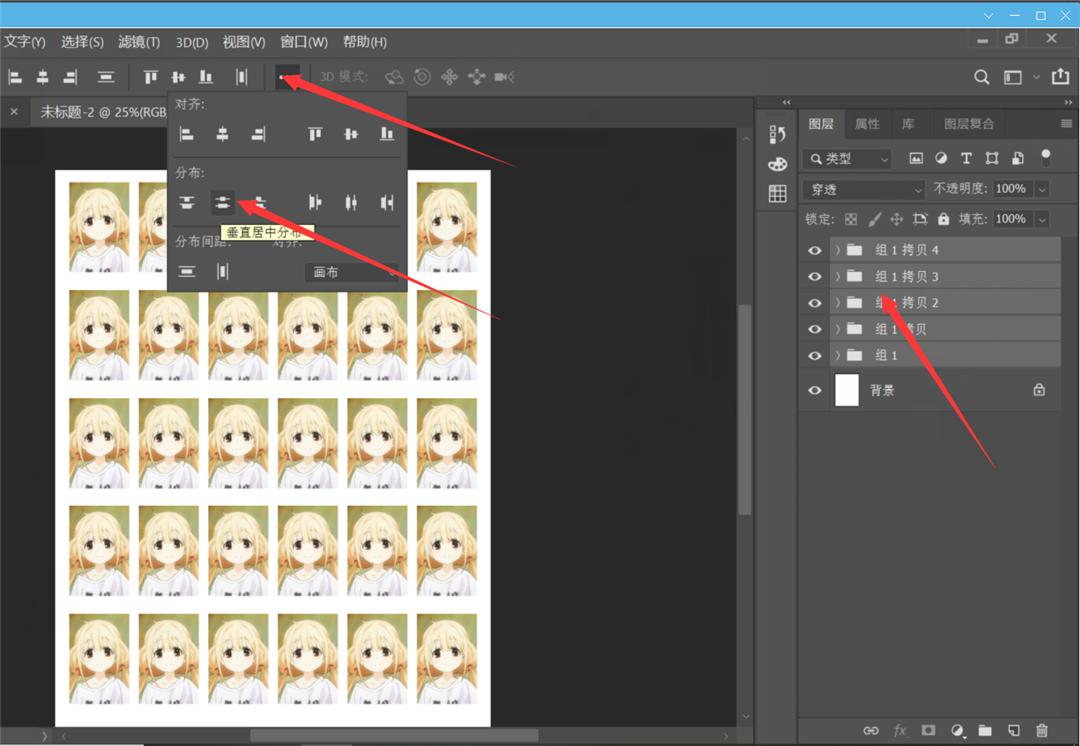Open the color swatches palette panel icon
The height and width of the screenshot is (746, 1080).
[x=777, y=164]
